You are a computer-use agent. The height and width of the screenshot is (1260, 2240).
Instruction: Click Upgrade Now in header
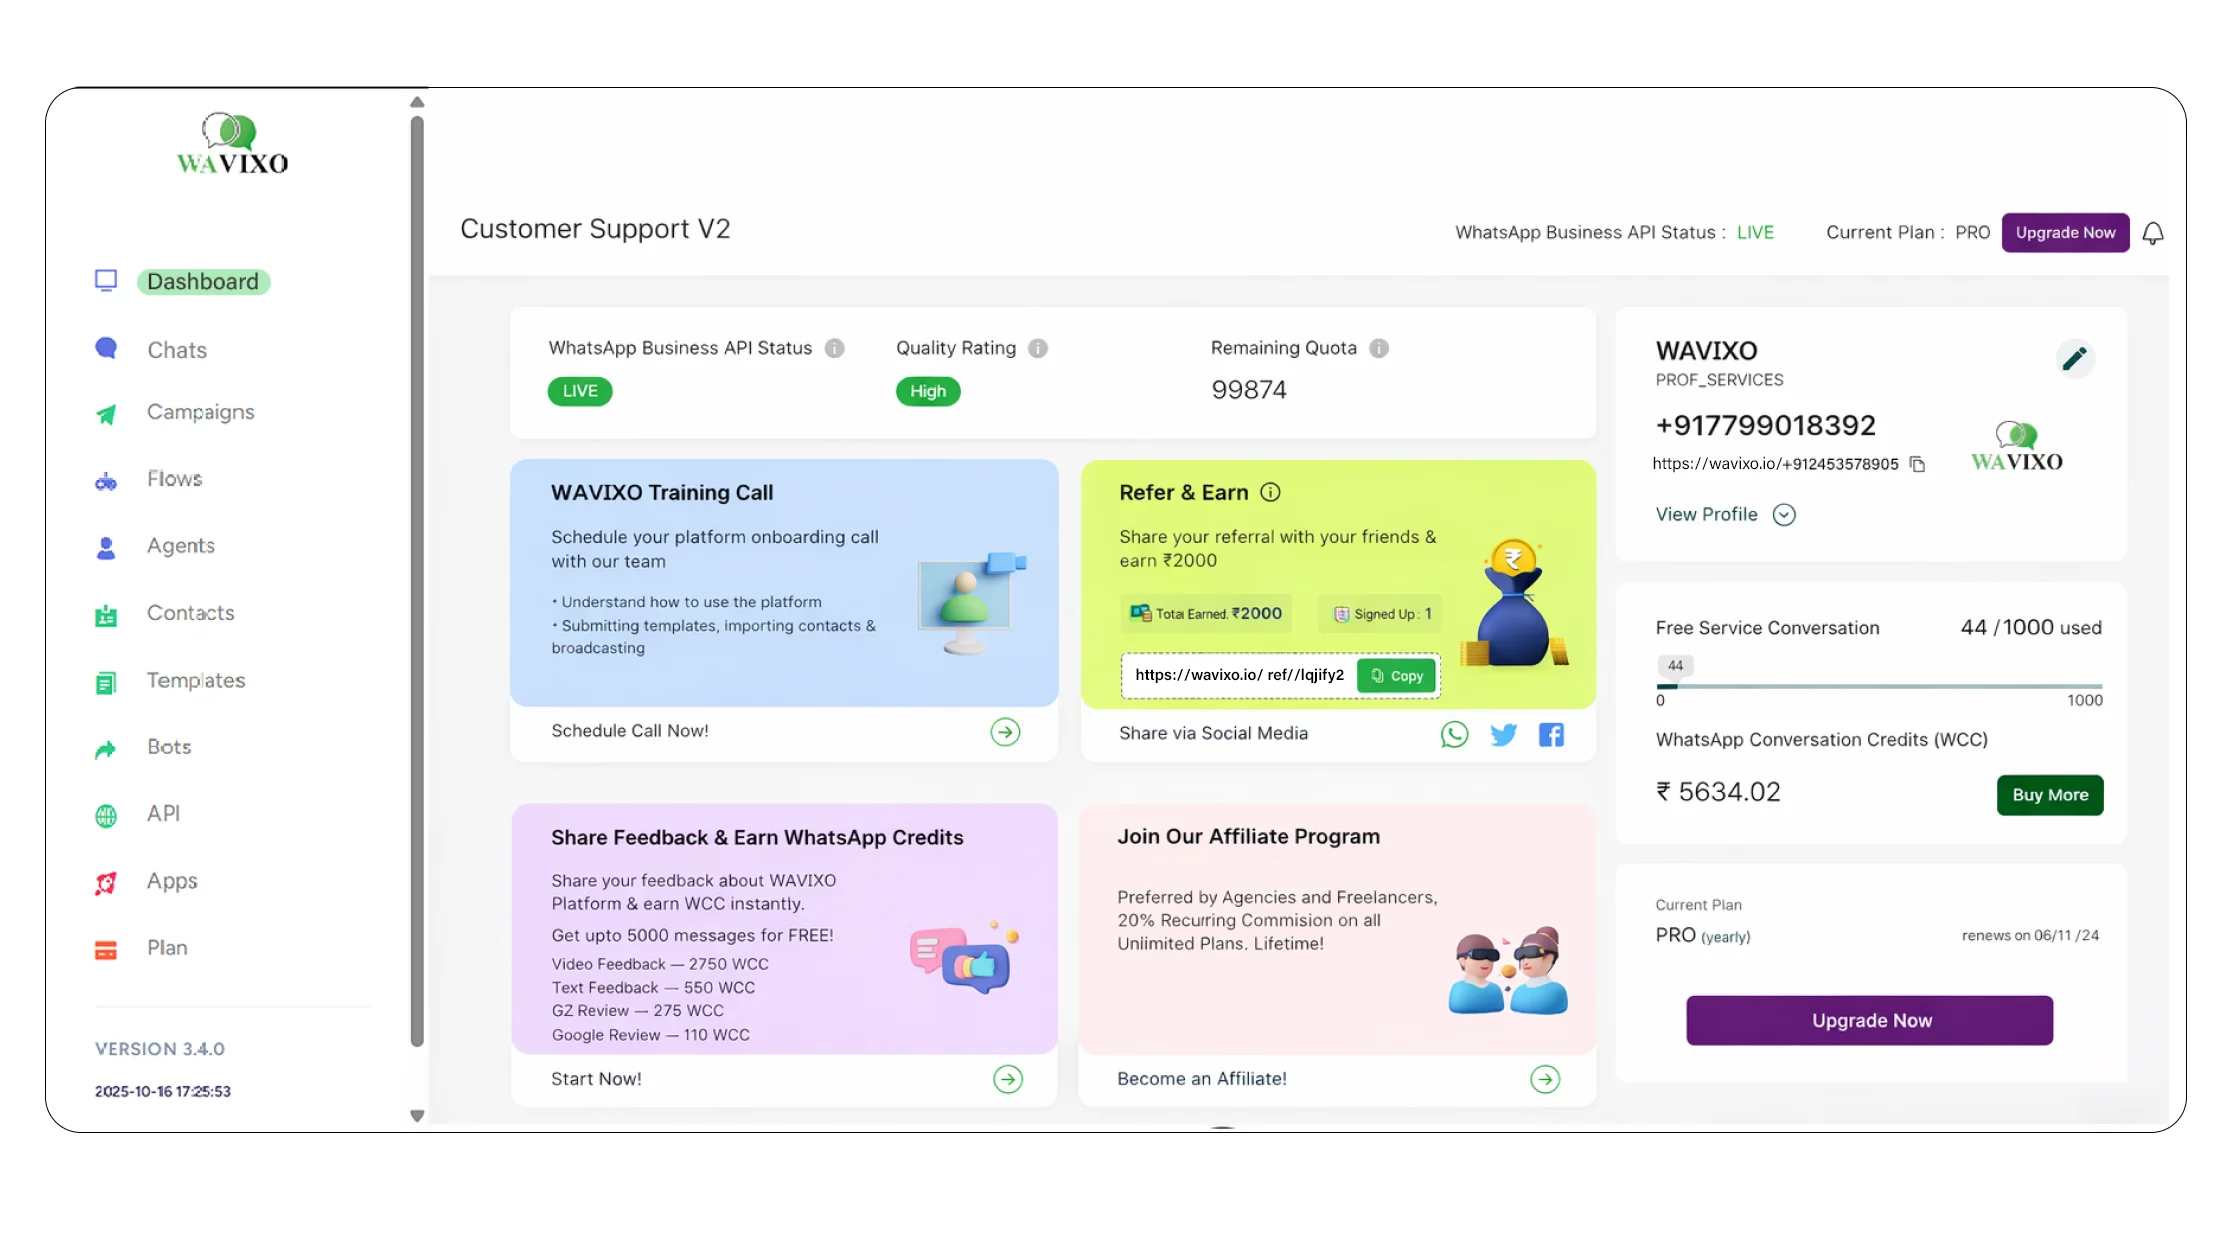[2065, 233]
